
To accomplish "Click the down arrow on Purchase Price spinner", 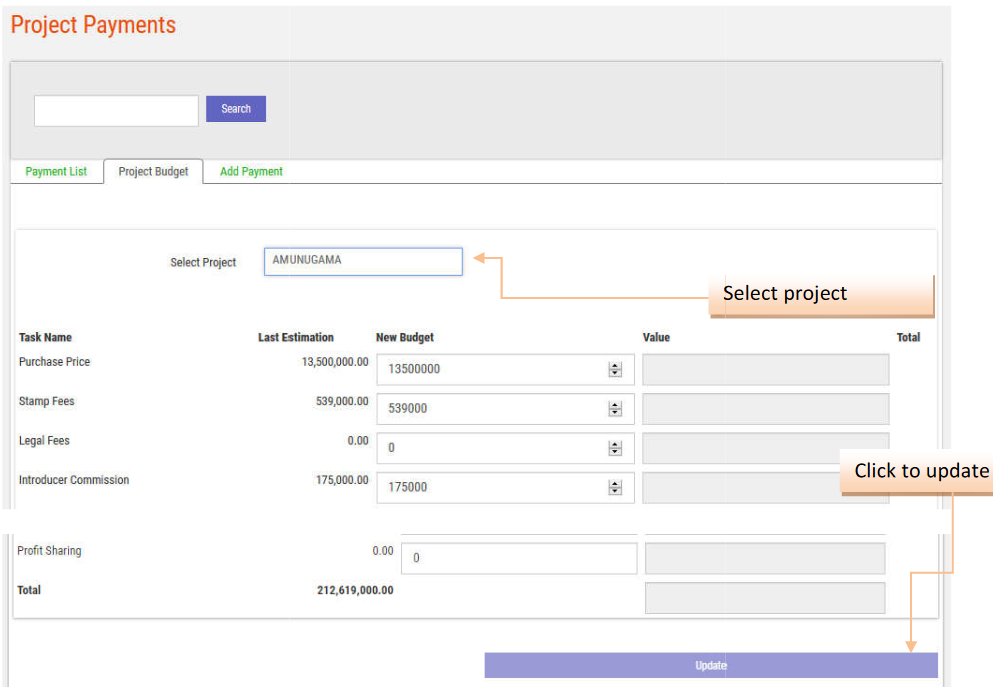I will coord(615,374).
